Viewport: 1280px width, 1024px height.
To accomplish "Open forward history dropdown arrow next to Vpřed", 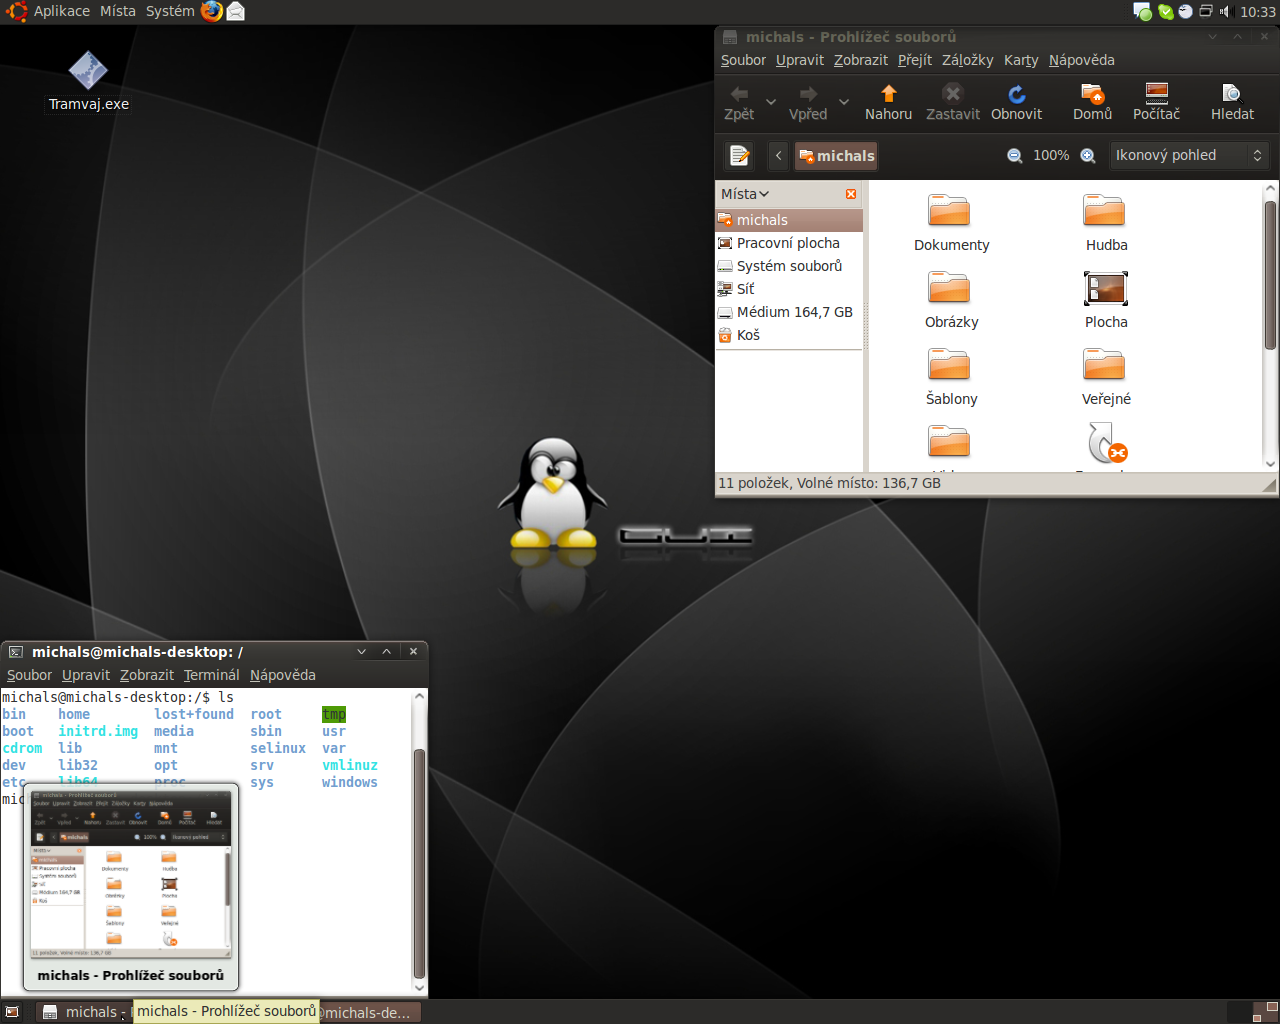I will 844,101.
